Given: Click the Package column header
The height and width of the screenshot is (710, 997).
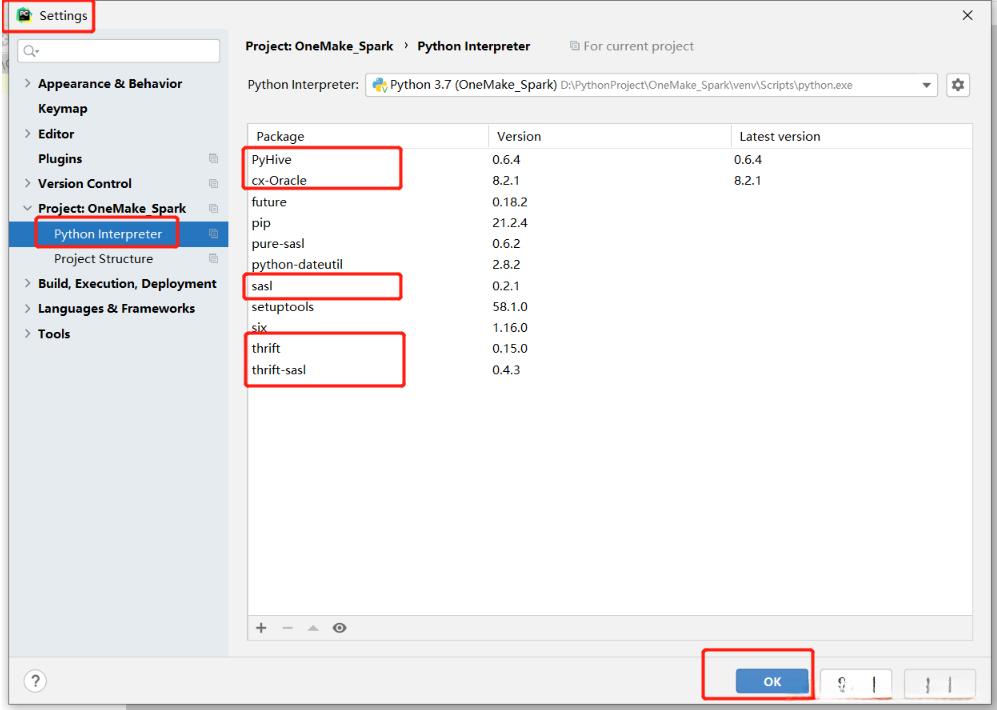Looking at the screenshot, I should tap(368, 136).
